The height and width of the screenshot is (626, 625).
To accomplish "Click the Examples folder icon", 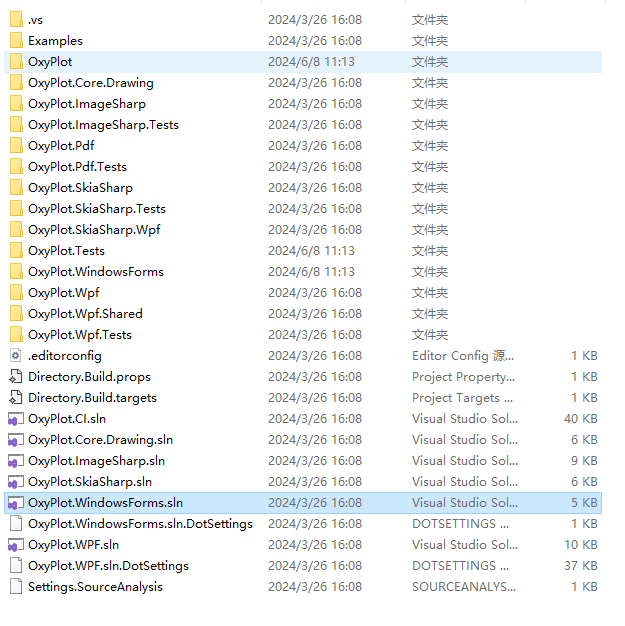I will click(x=16, y=41).
